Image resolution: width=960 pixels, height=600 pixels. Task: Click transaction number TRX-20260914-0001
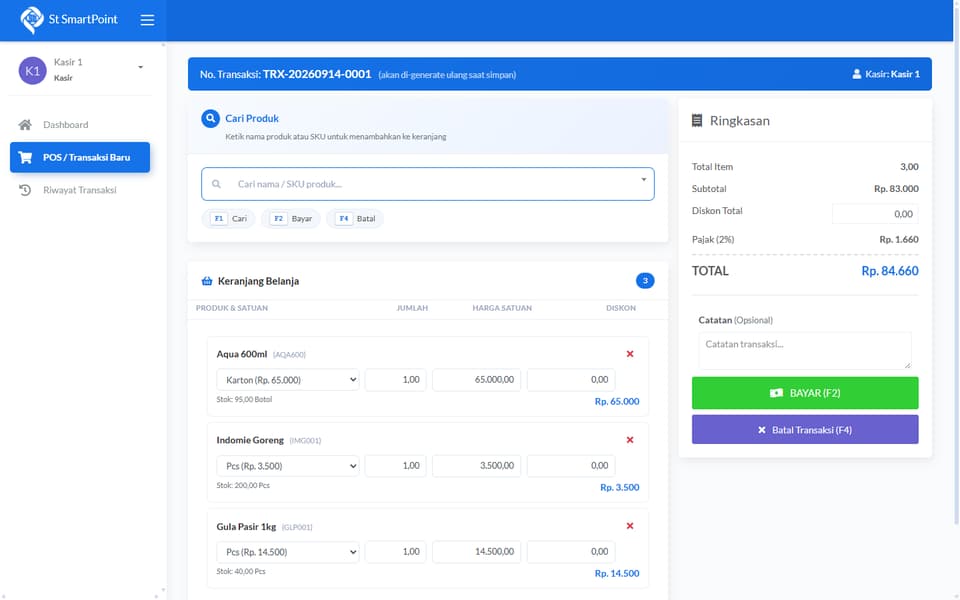[x=317, y=74]
